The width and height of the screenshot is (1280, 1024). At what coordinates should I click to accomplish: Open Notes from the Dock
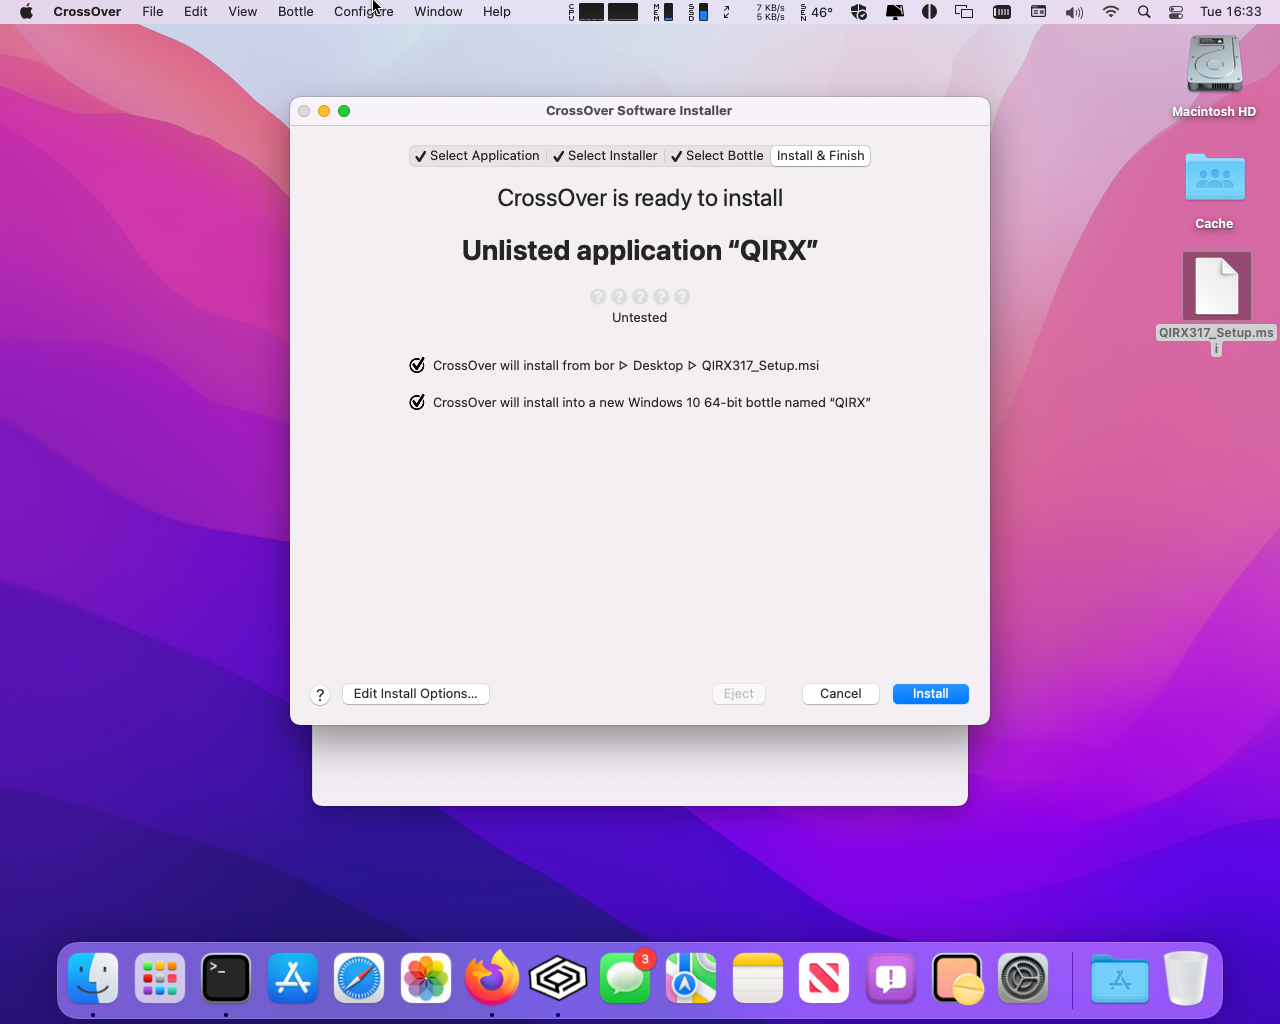tap(758, 977)
